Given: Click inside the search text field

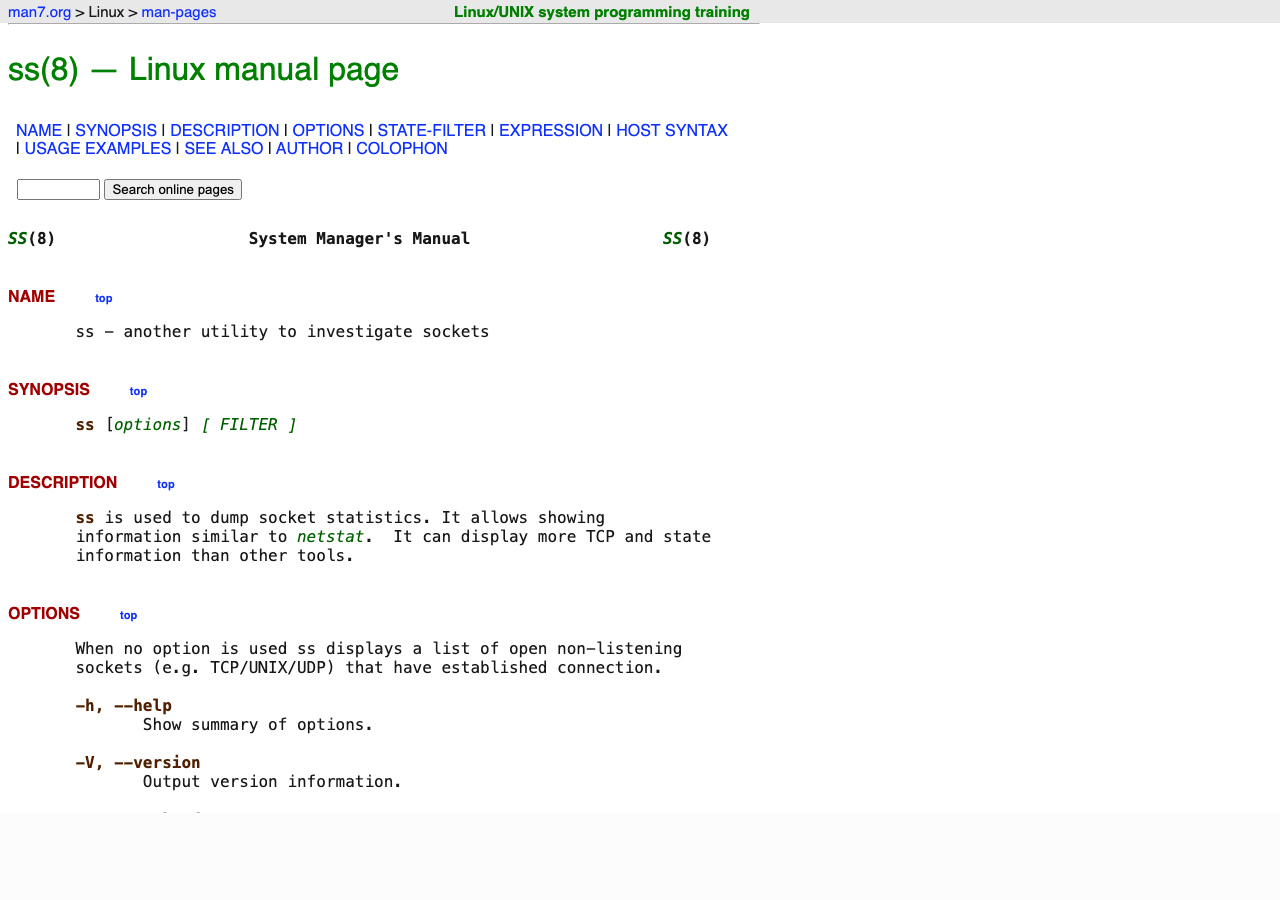Looking at the screenshot, I should (58, 188).
